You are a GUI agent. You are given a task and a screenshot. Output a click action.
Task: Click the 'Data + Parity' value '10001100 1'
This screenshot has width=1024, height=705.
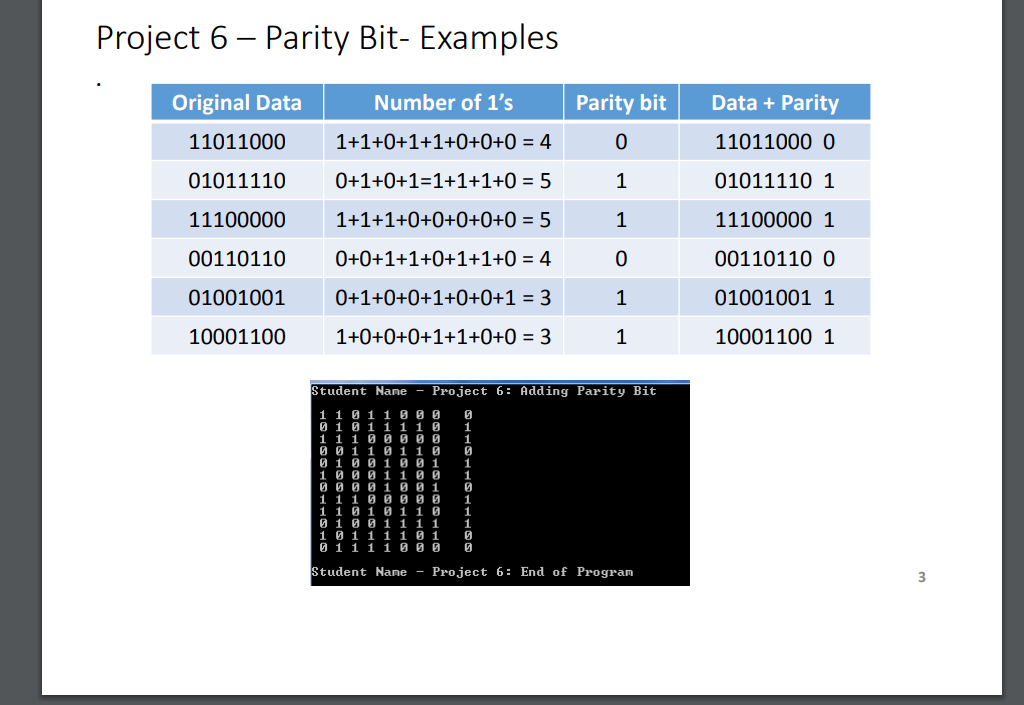coord(774,336)
